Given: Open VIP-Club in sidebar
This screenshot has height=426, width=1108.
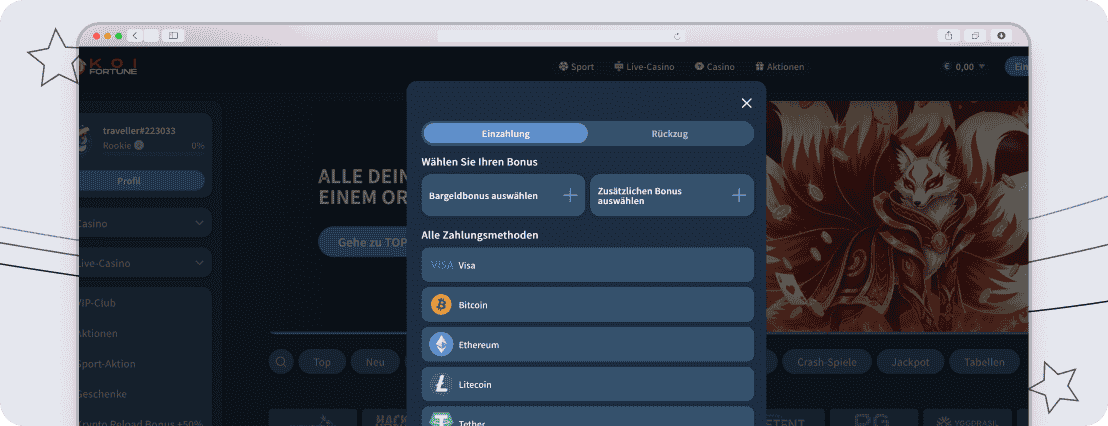Looking at the screenshot, I should pyautogui.click(x=98, y=303).
